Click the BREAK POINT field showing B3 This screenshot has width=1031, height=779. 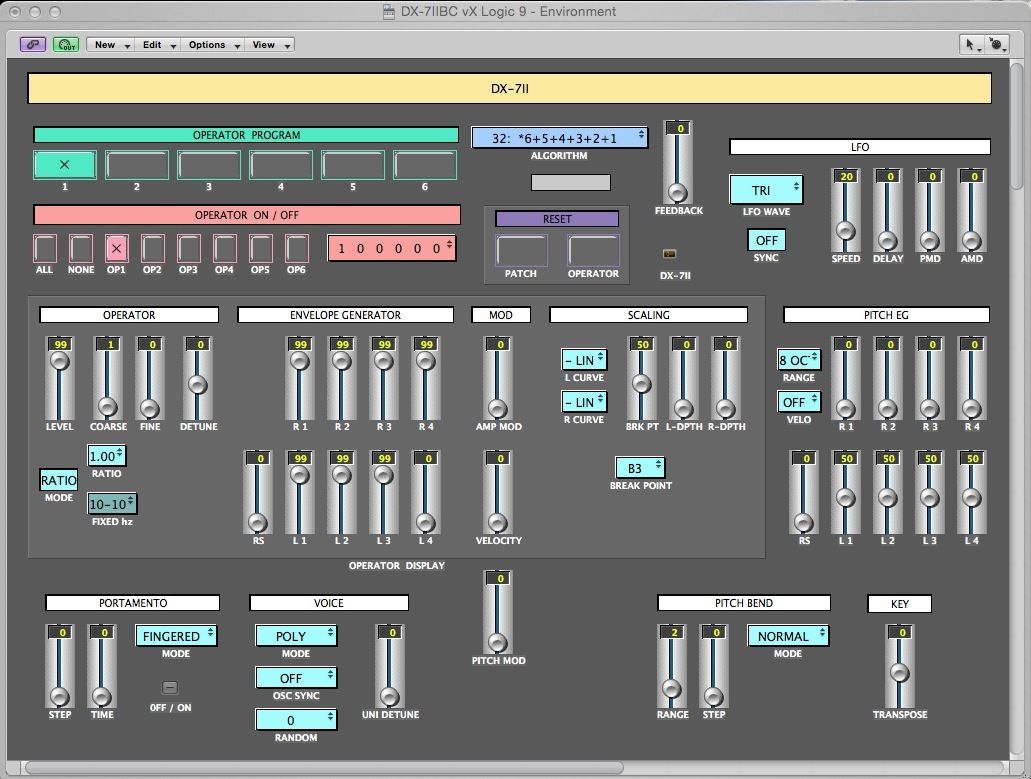pyautogui.click(x=640, y=466)
